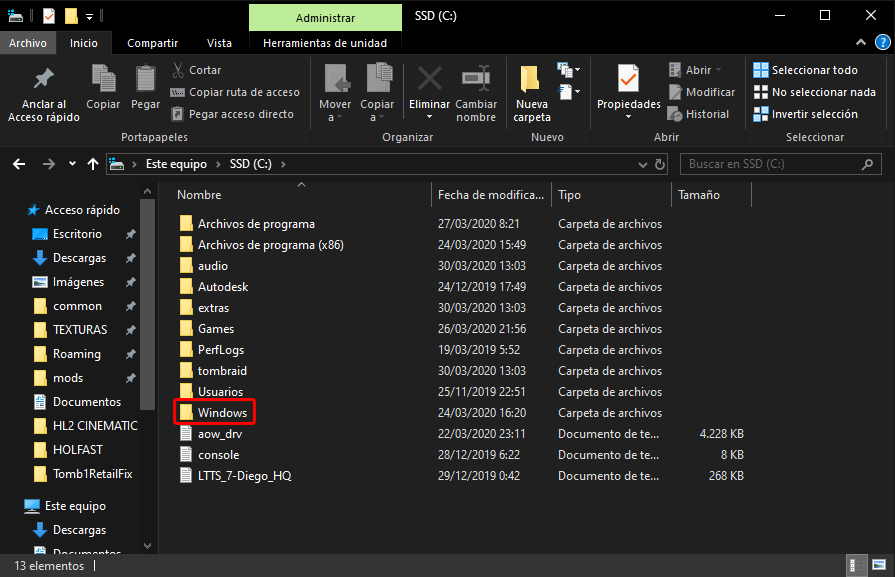Click the Abrir ribbon button
The width and height of the screenshot is (895, 577).
pyautogui.click(x=695, y=70)
